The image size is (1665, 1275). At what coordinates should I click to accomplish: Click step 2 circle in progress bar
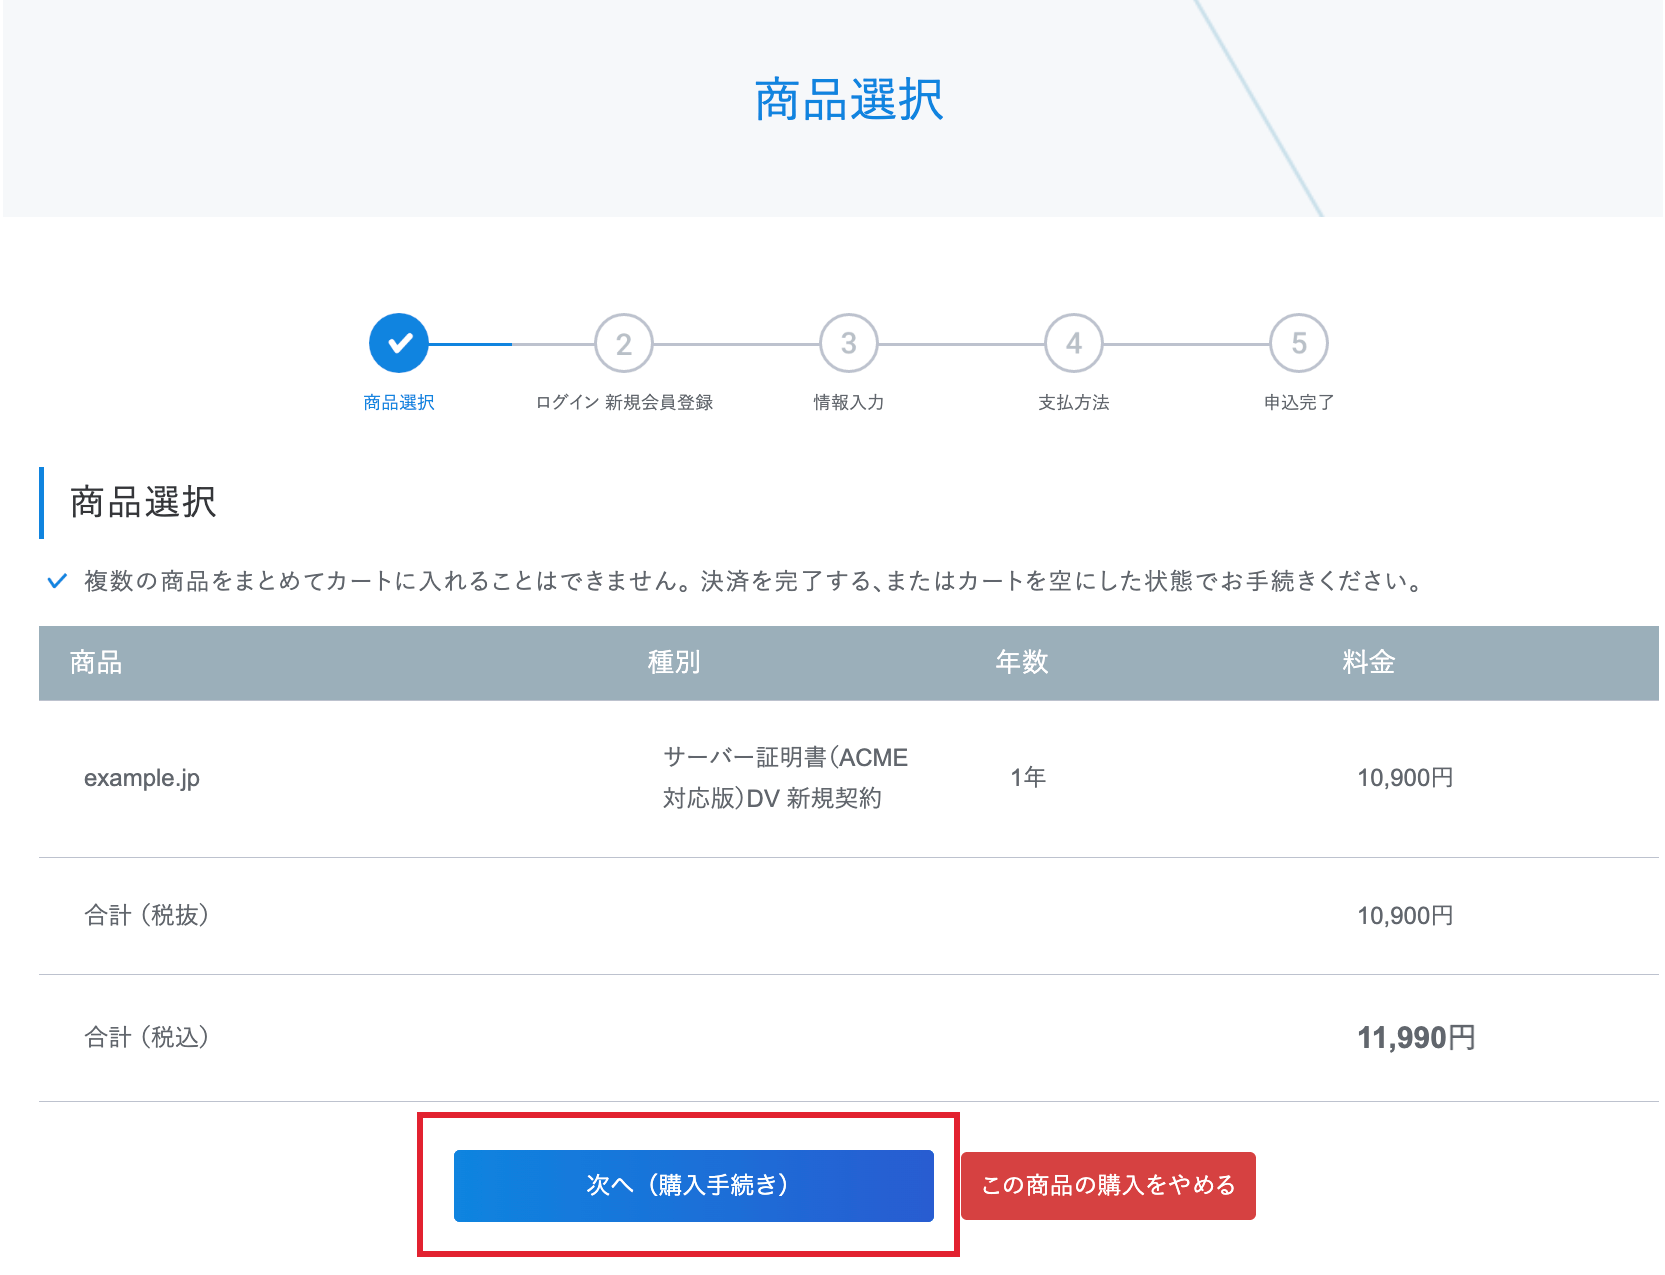tap(624, 343)
